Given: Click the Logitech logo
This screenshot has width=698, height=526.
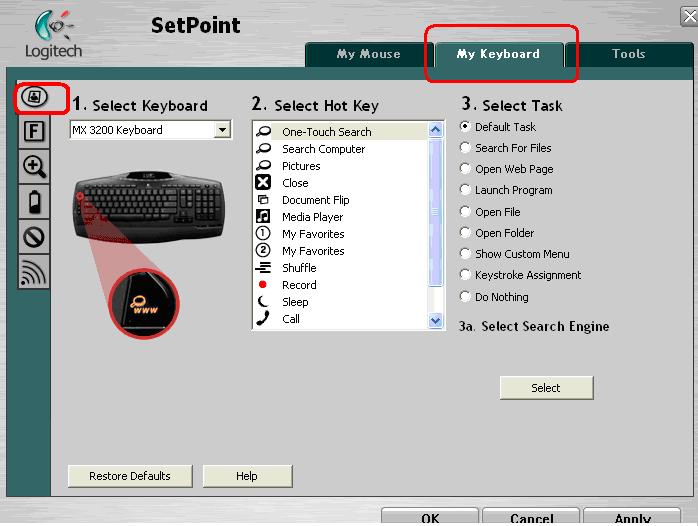Looking at the screenshot, I should pyautogui.click(x=53, y=34).
